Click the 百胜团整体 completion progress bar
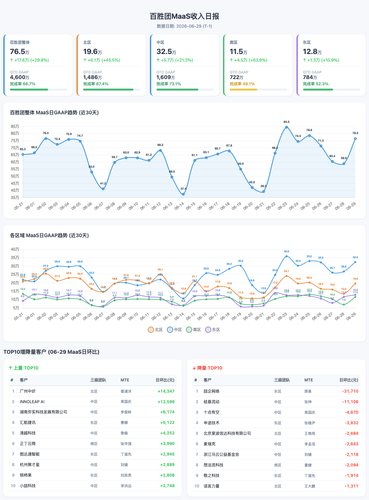369x500 pixels. click(x=38, y=89)
